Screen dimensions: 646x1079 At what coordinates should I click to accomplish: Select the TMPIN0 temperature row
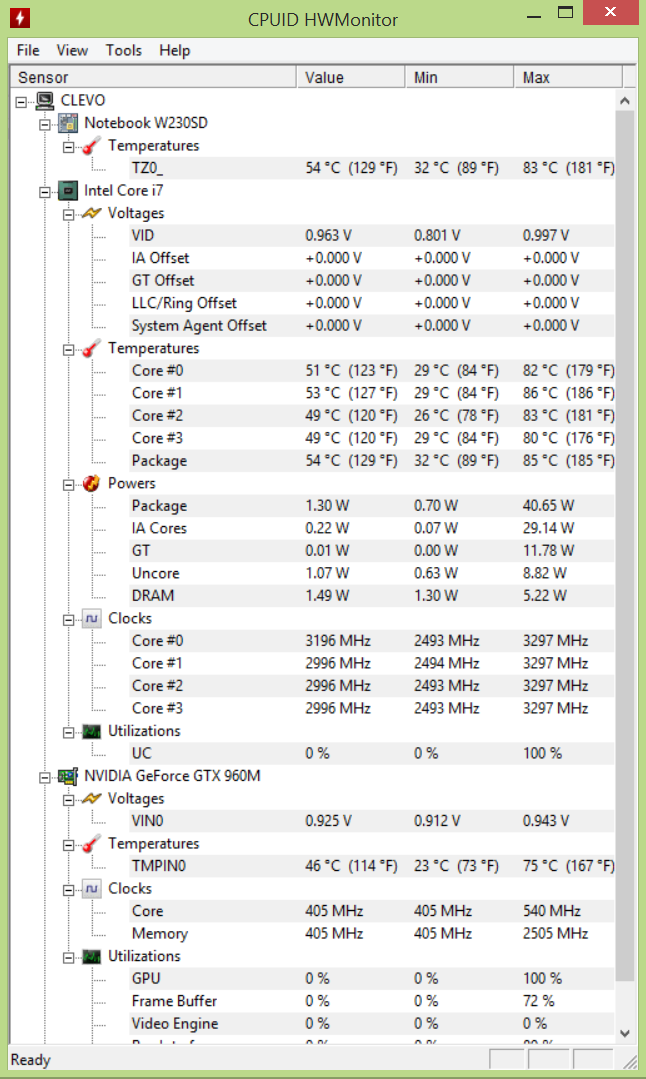pyautogui.click(x=372, y=866)
